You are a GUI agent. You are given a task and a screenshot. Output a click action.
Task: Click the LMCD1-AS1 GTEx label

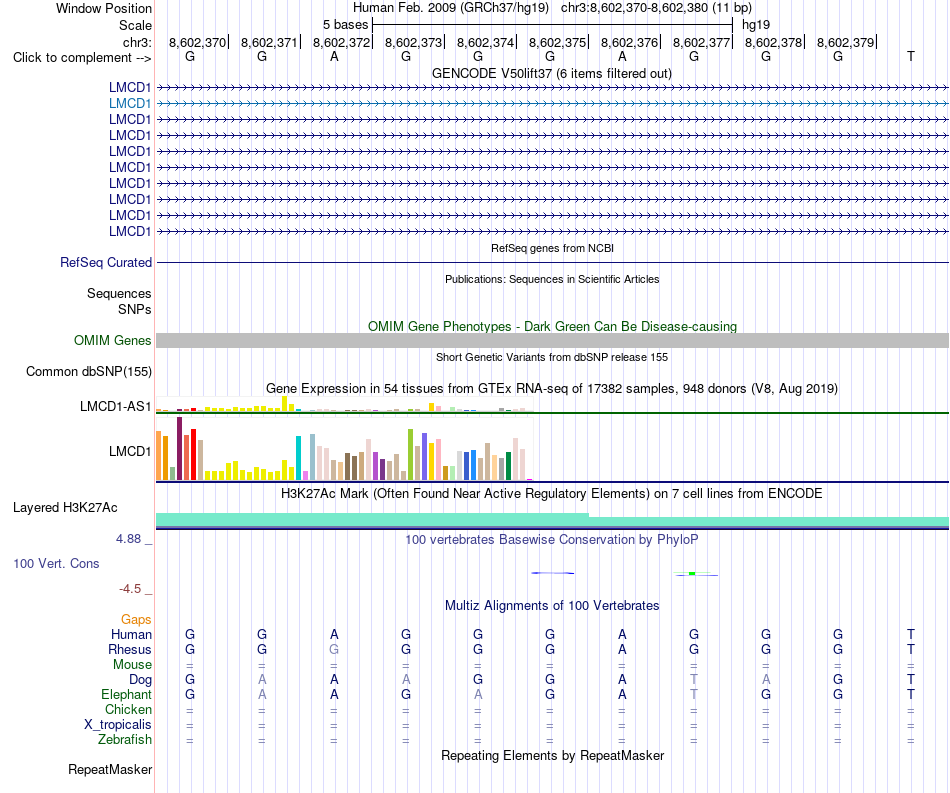(115, 406)
